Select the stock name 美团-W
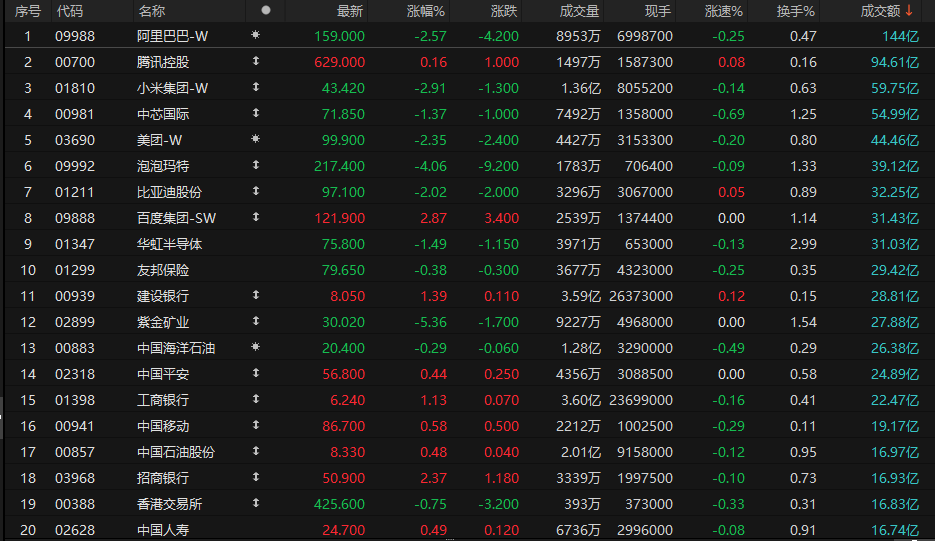 click(x=159, y=140)
